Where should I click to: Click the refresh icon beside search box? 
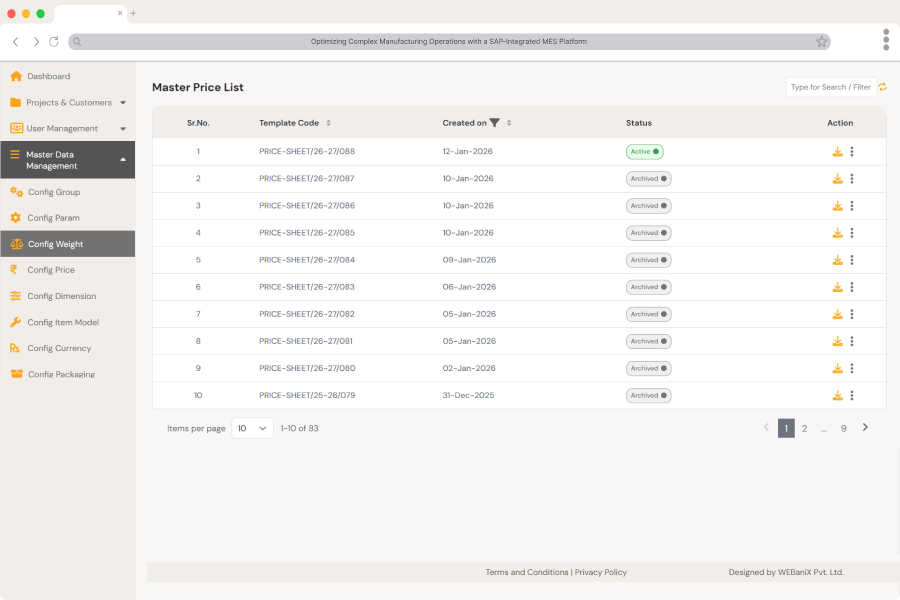click(x=883, y=87)
